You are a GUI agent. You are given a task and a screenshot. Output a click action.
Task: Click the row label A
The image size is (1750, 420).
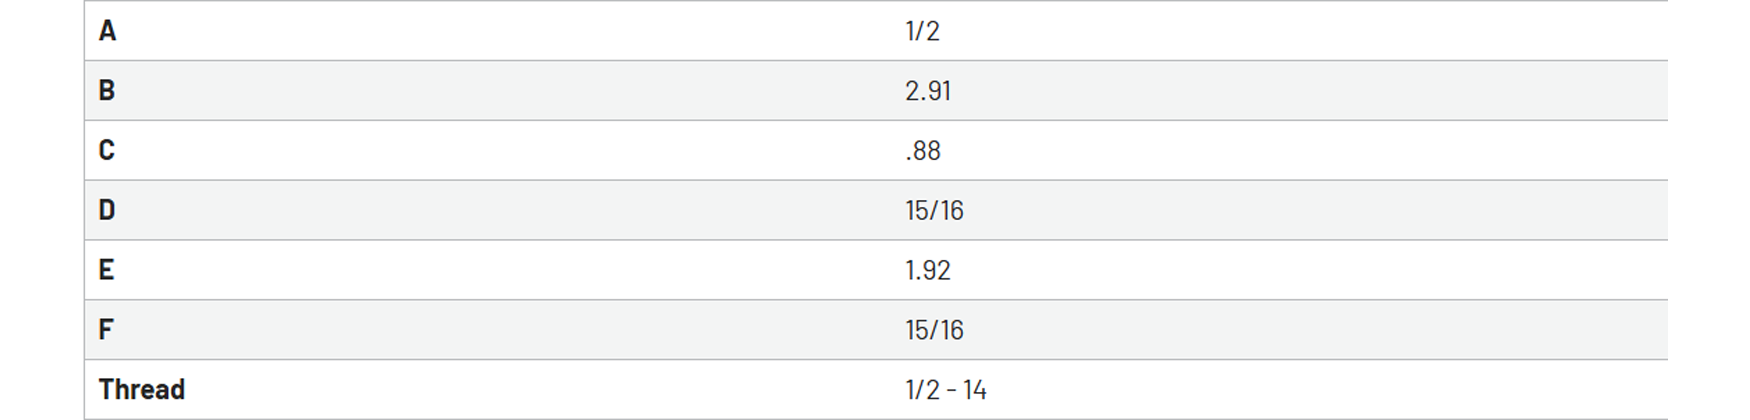click(x=107, y=31)
